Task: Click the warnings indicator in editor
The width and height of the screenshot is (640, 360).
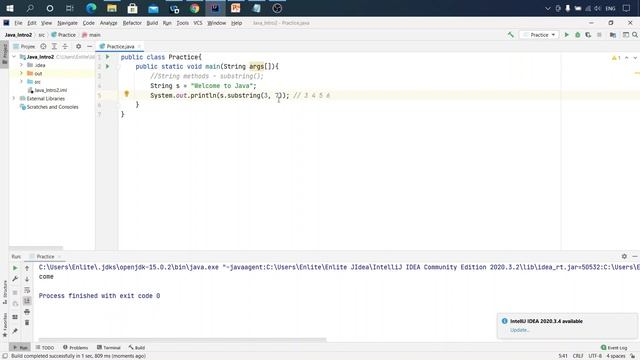Action: coord(616,58)
